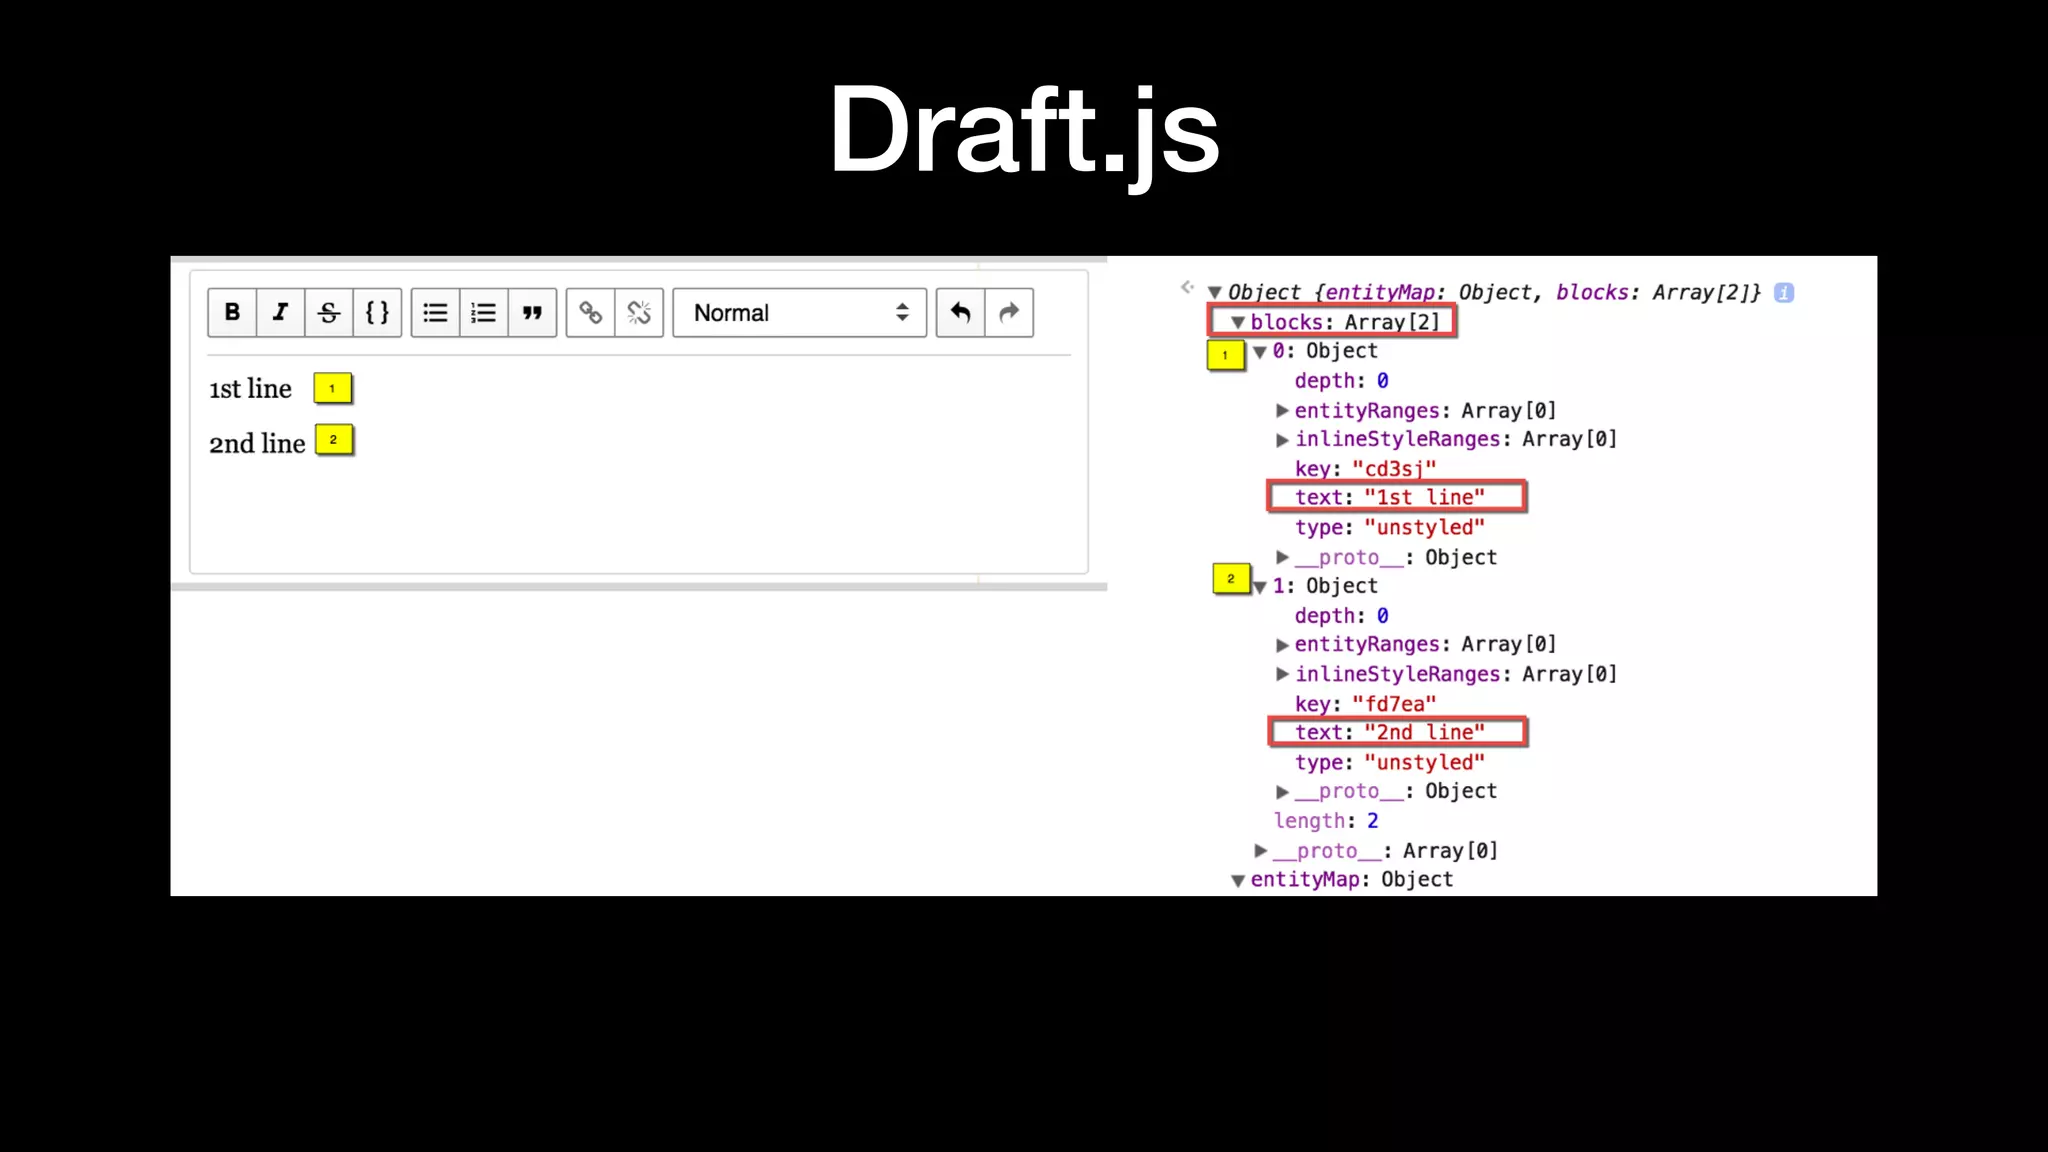Image resolution: width=2048 pixels, height=1152 pixels.
Task: Click the console output arrow beside Object
Action: click(x=1187, y=288)
